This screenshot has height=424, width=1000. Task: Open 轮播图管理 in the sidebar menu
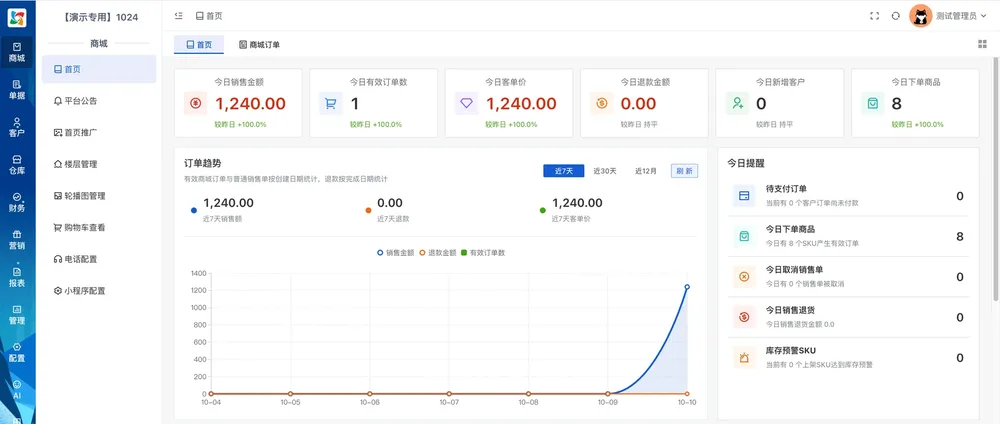[x=99, y=196]
